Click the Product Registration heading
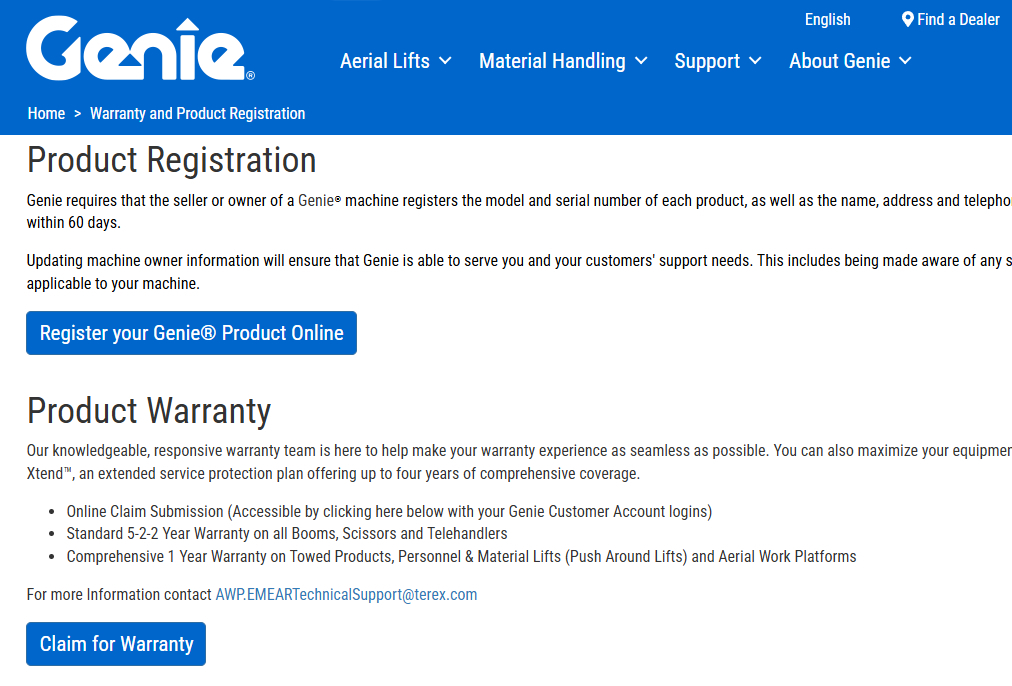The height and width of the screenshot is (686, 1012). 171,161
